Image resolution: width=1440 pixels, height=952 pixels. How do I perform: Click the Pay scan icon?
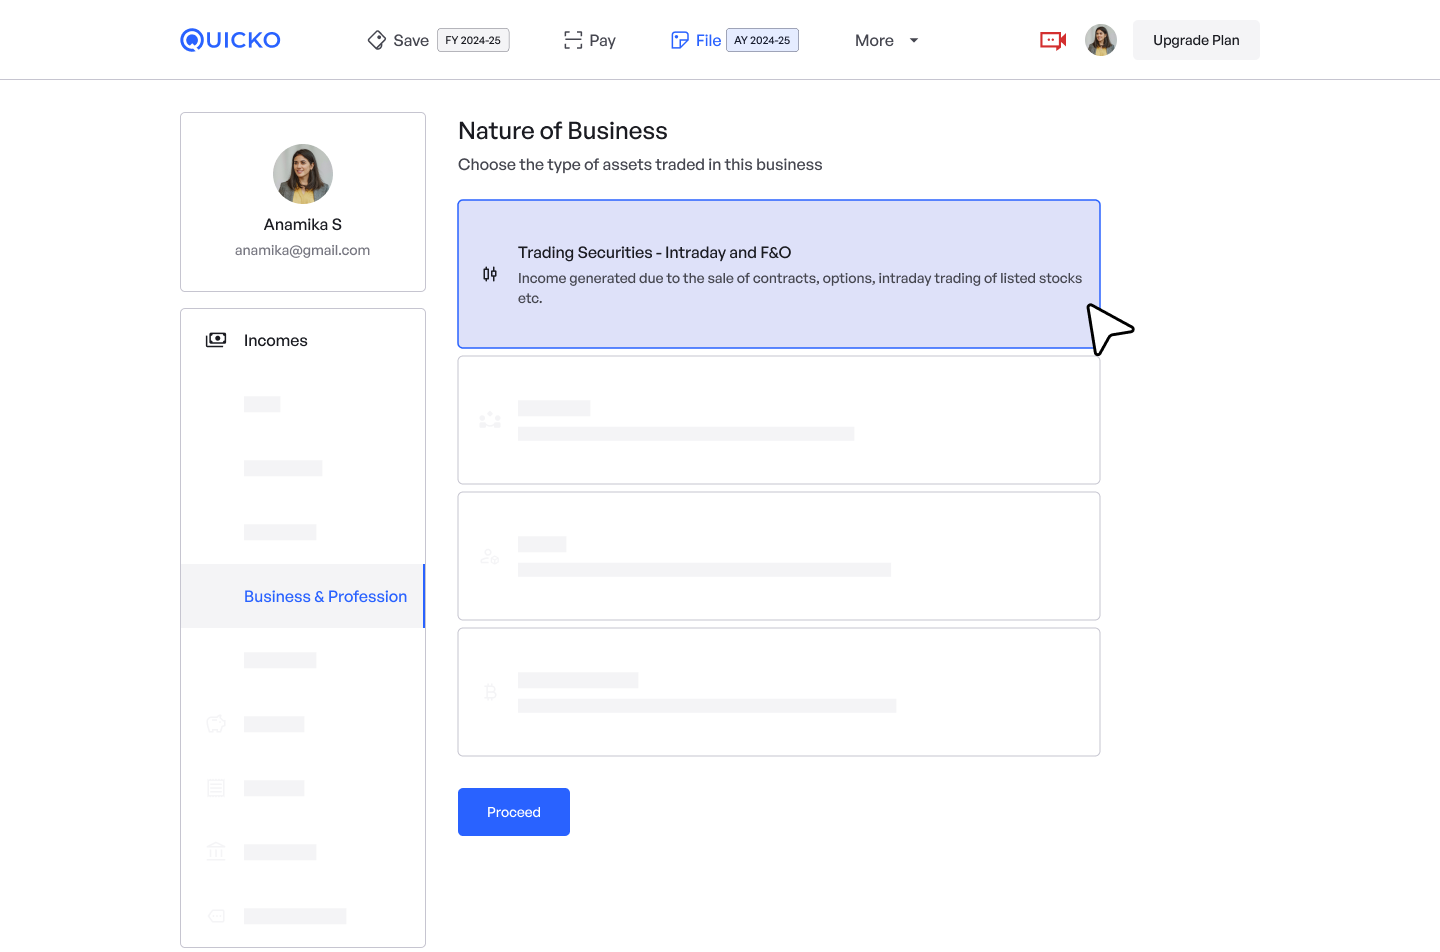click(573, 40)
